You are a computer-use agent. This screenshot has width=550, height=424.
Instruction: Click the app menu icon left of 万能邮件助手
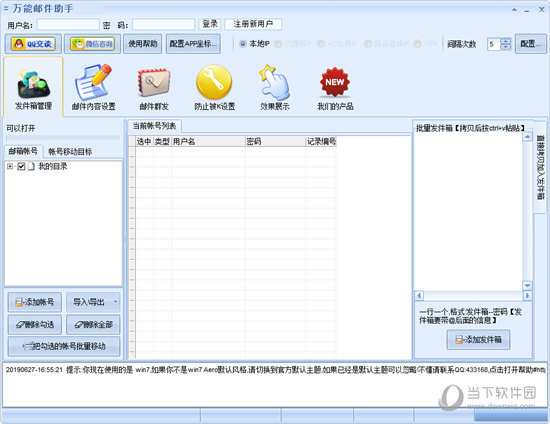coord(6,8)
